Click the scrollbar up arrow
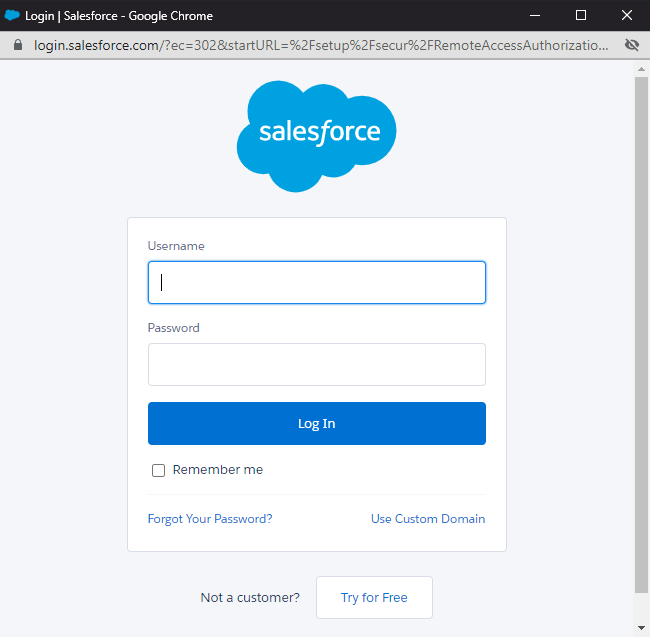The image size is (650, 637). click(641, 68)
